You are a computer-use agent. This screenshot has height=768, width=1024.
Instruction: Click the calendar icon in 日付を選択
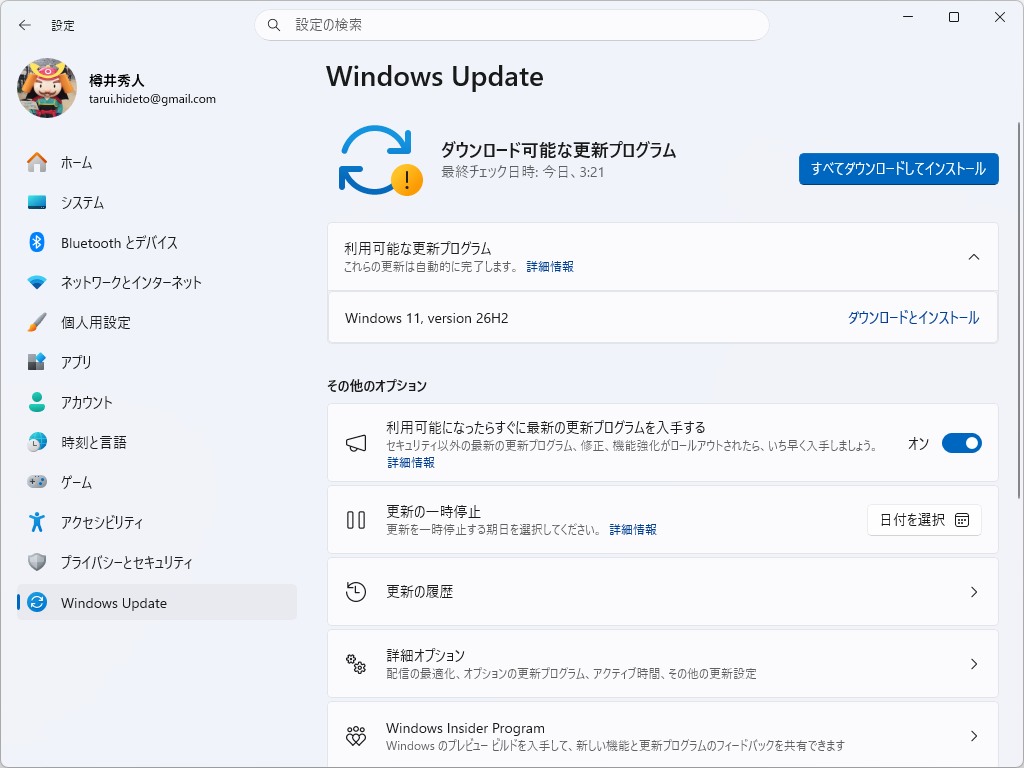point(962,520)
